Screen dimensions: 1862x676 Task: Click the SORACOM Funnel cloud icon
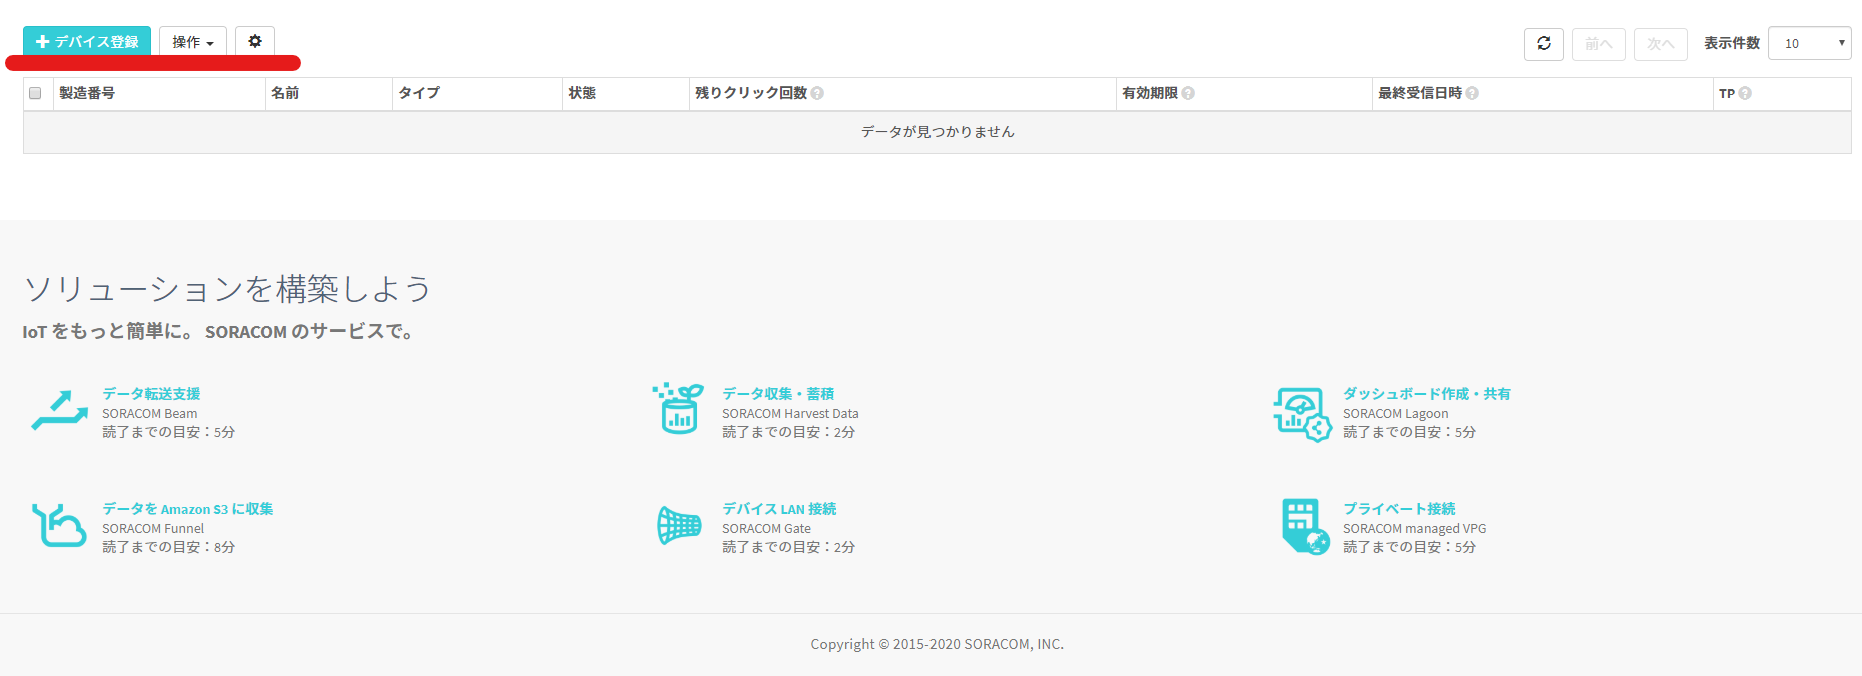(59, 525)
